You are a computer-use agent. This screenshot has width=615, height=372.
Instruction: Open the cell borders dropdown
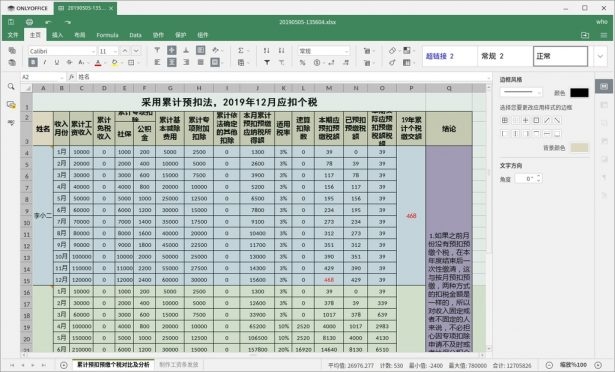tap(133, 62)
